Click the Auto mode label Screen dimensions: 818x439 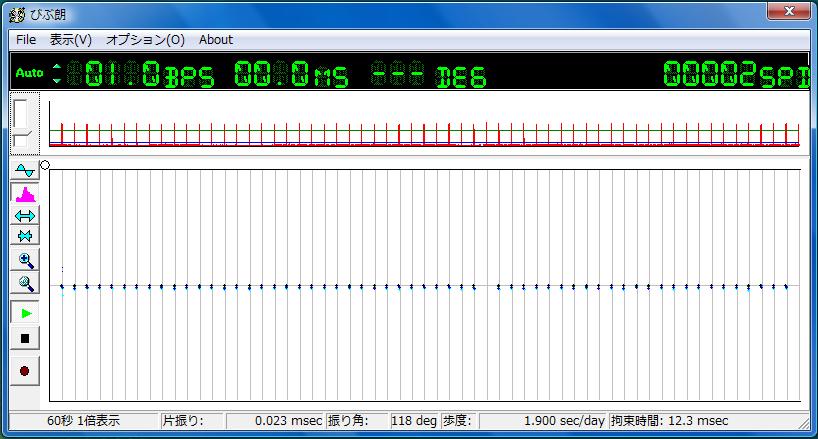click(29, 73)
